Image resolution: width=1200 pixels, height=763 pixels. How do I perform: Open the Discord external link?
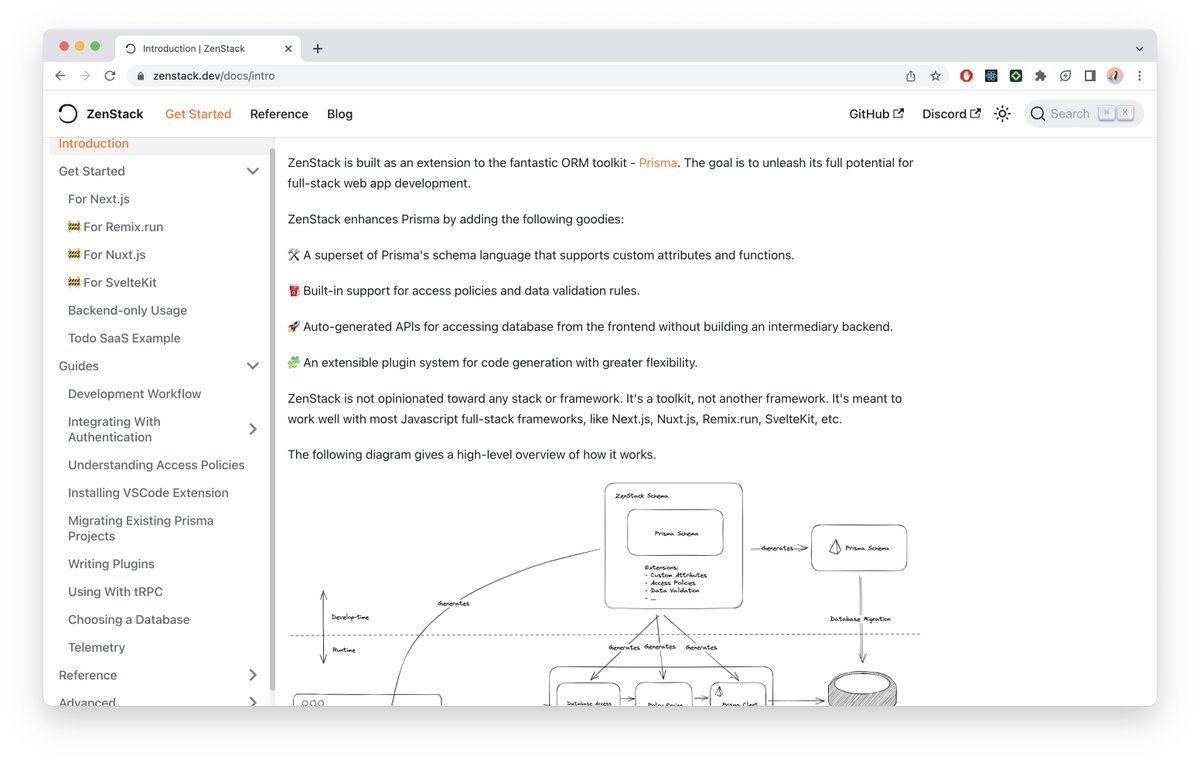click(951, 114)
